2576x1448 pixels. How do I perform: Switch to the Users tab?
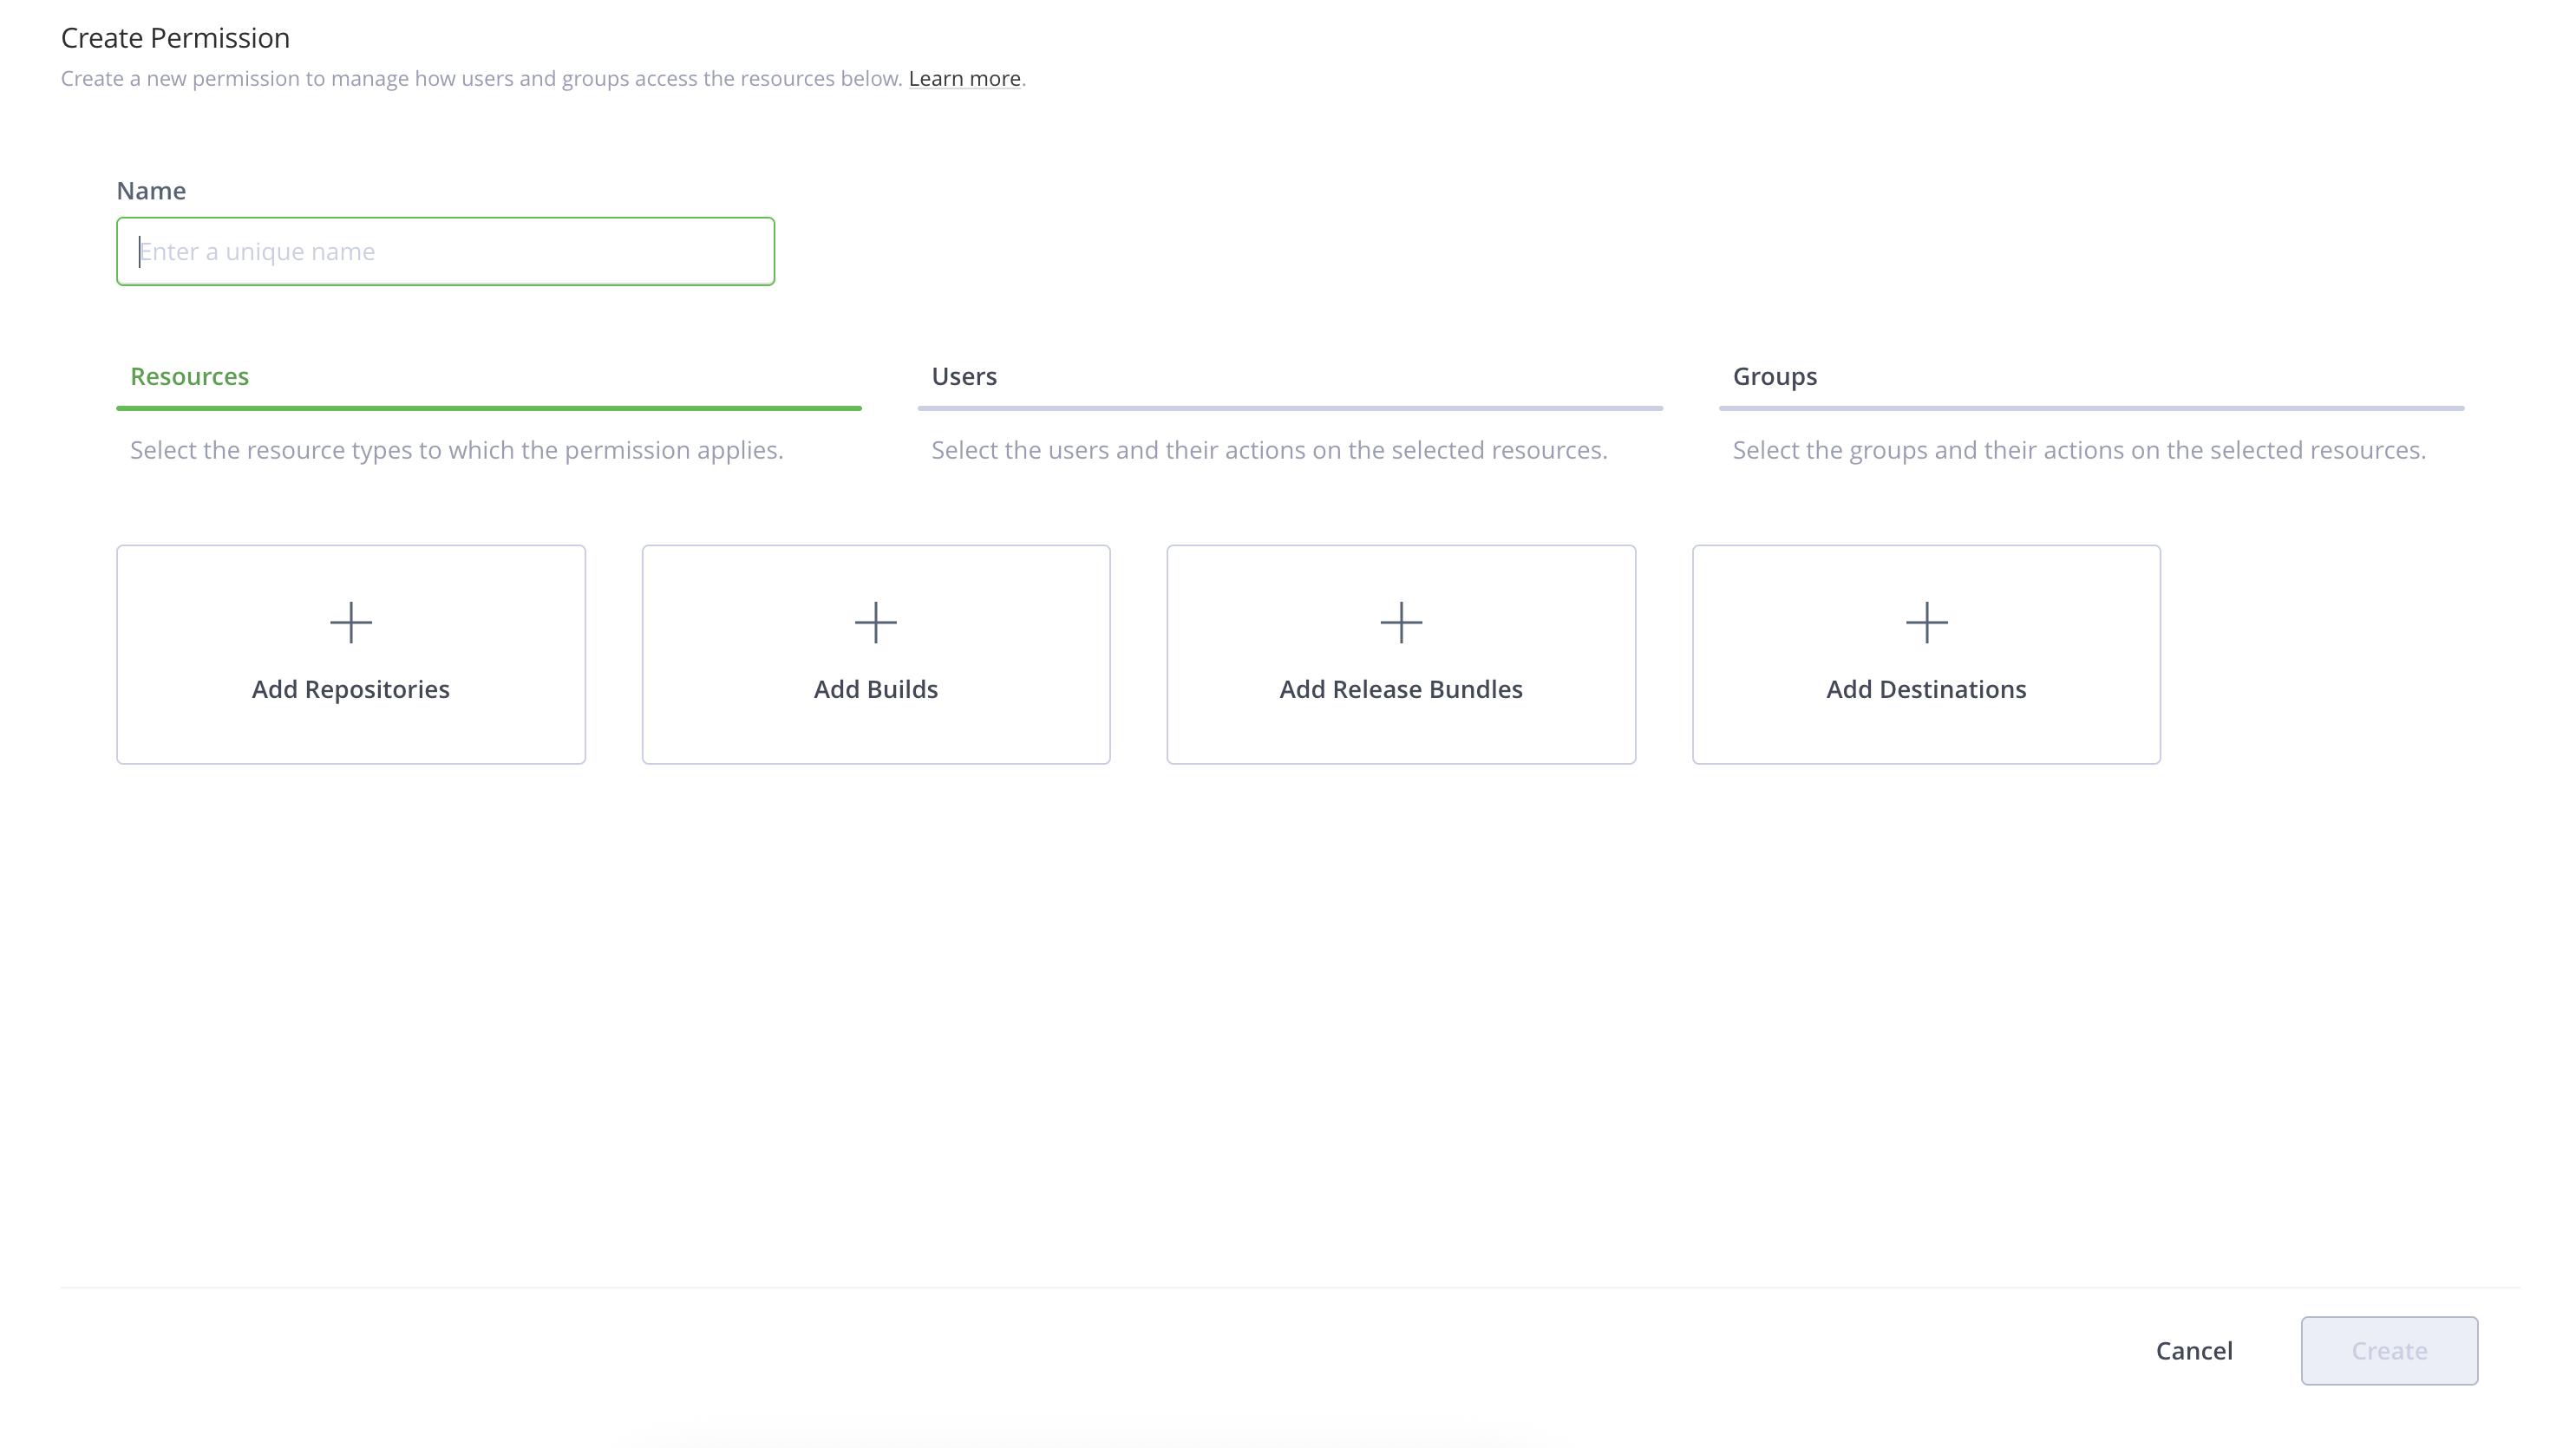tap(963, 376)
